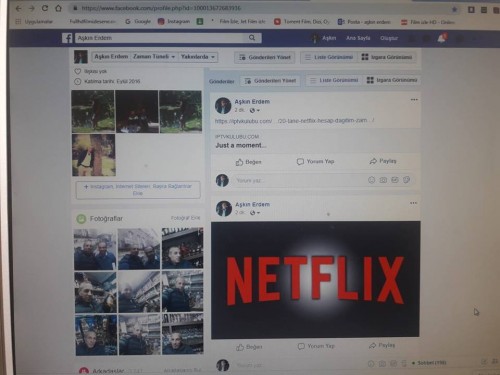Screen dimensions: 500x375
Task: Open the 'Just a moment...' link preview
Action: 315,142
